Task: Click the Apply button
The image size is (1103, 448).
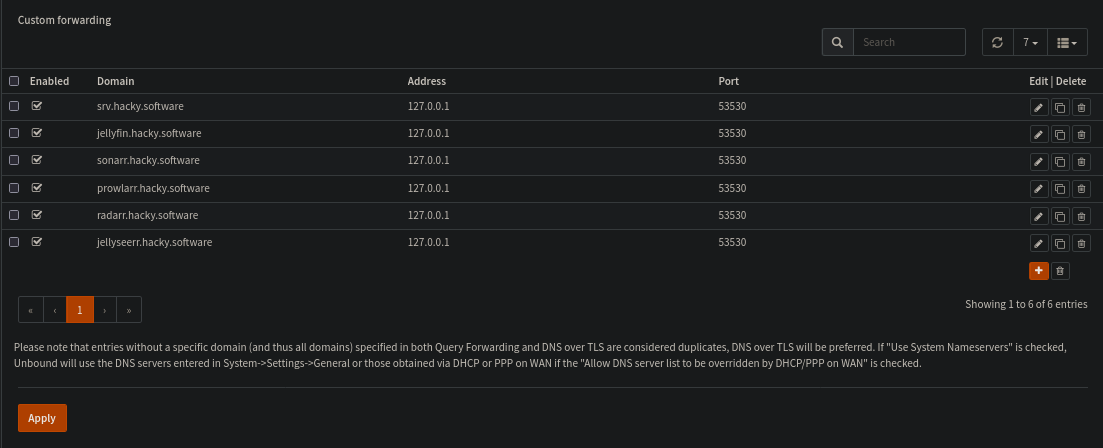Action: click(x=42, y=418)
